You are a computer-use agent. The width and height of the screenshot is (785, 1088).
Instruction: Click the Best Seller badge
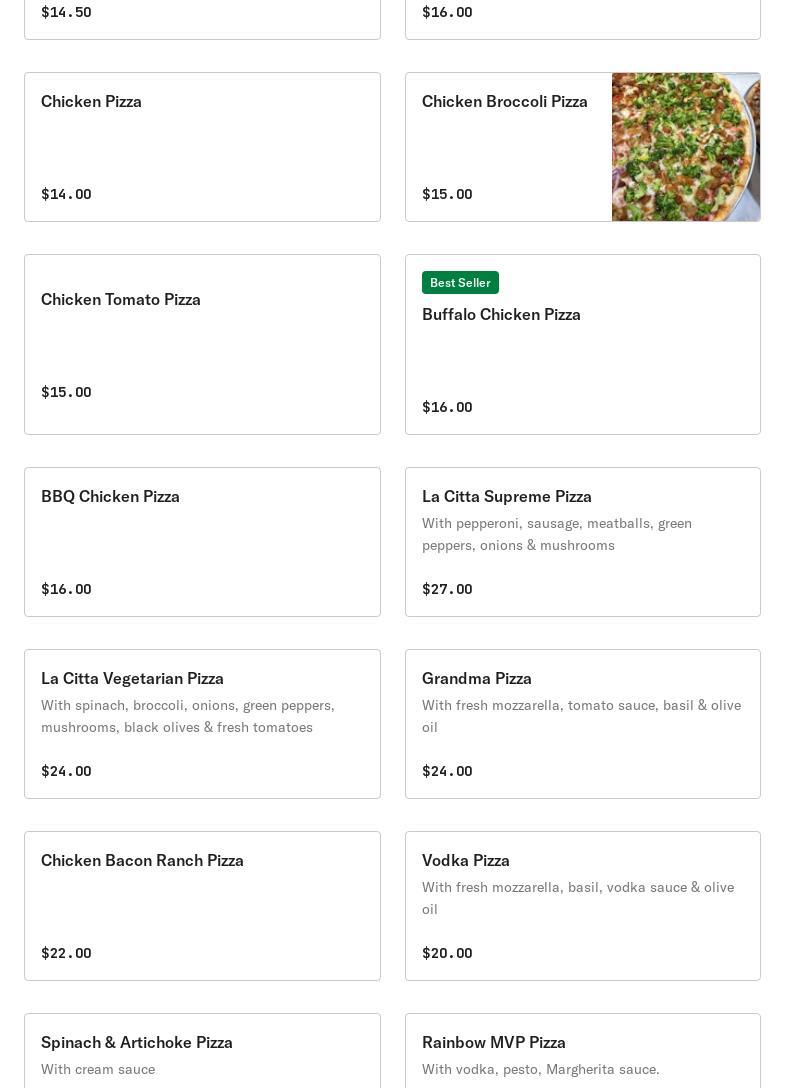click(460, 283)
